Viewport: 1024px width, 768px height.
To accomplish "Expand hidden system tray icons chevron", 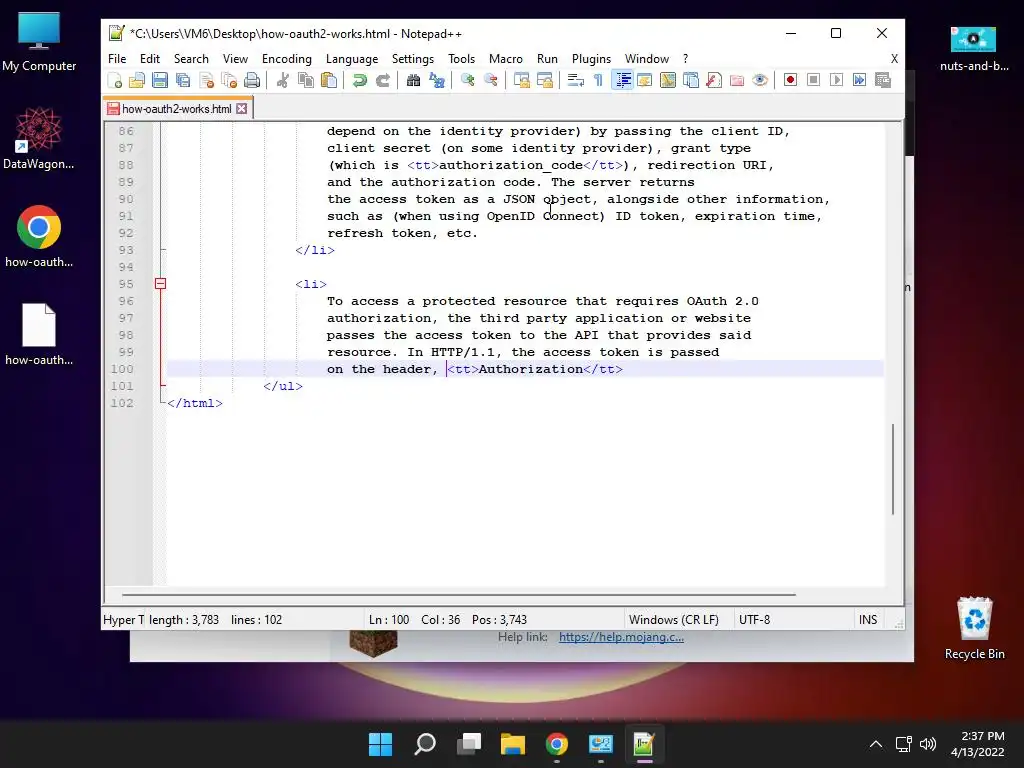I will pos(876,744).
